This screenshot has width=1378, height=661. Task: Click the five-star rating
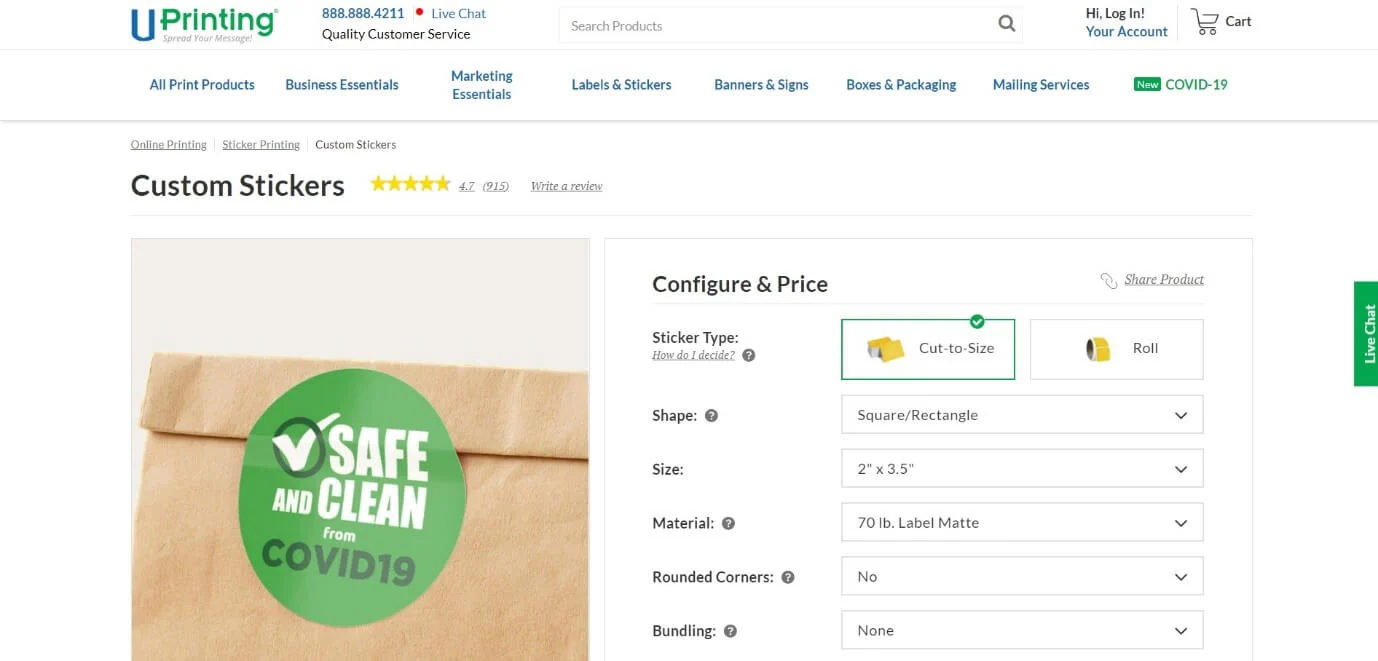(410, 184)
